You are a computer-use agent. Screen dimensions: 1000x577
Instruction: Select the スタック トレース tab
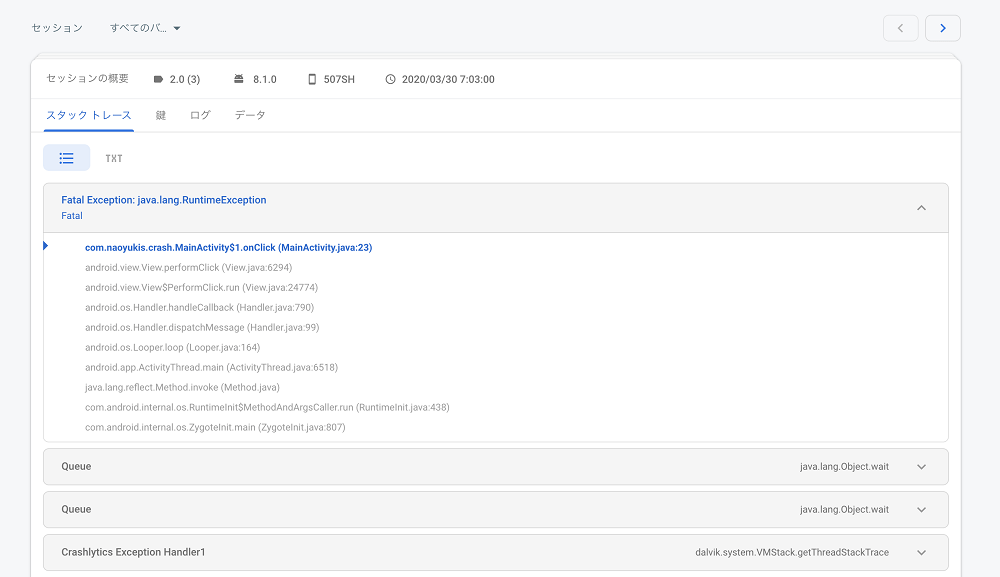point(89,115)
